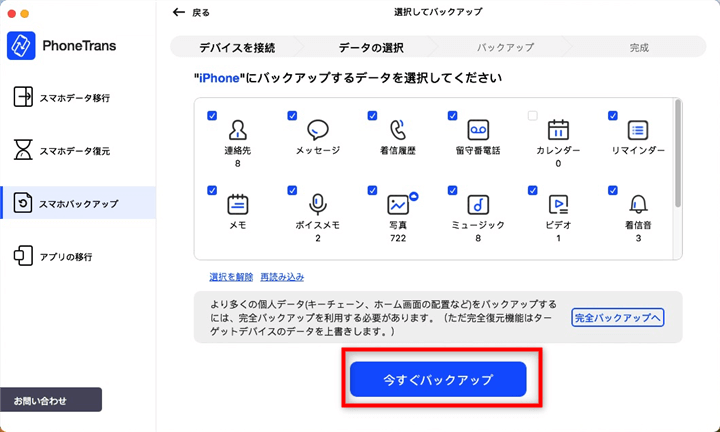Click the 写真 count 722
The height and width of the screenshot is (432, 720).
tap(398, 238)
